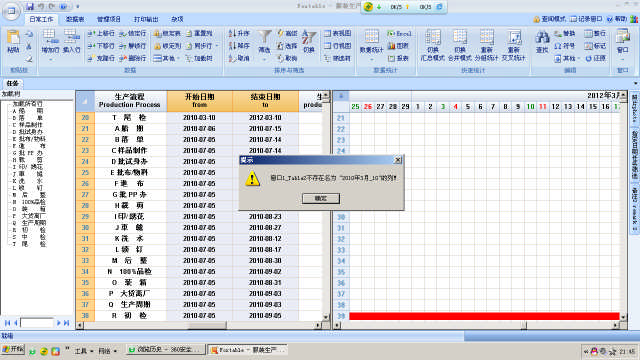Open the 同步行 dropdown arrow

tap(217, 46)
